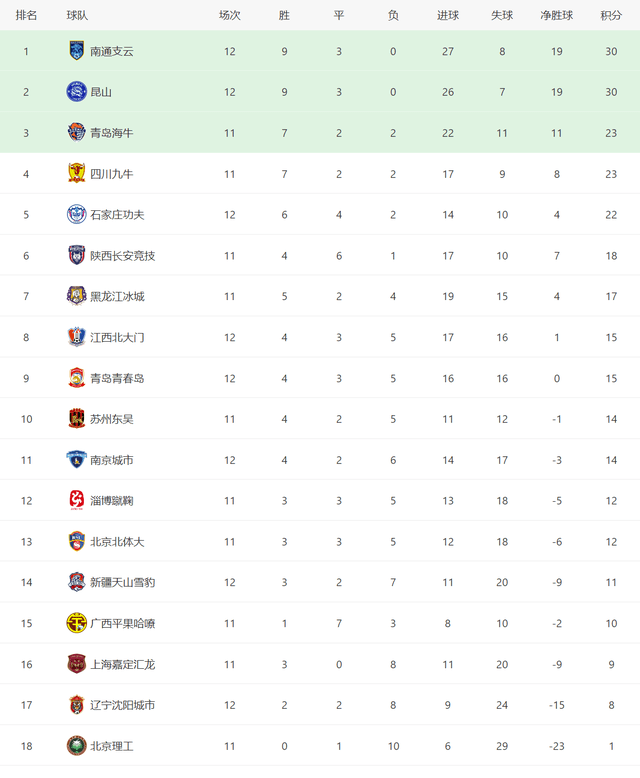Click the 净胜球 column header
The width and height of the screenshot is (640, 778).
(557, 15)
